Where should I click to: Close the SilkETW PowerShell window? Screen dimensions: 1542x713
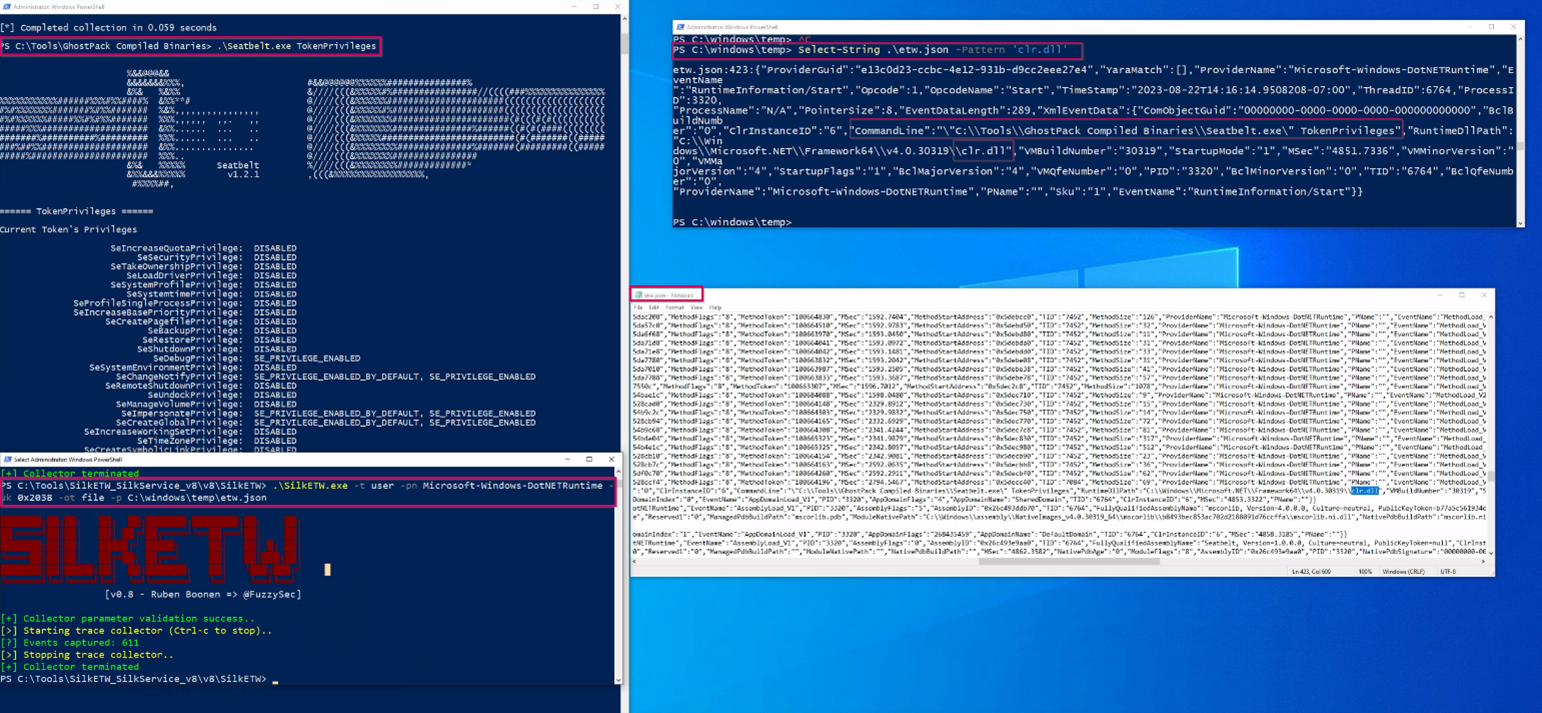611,459
